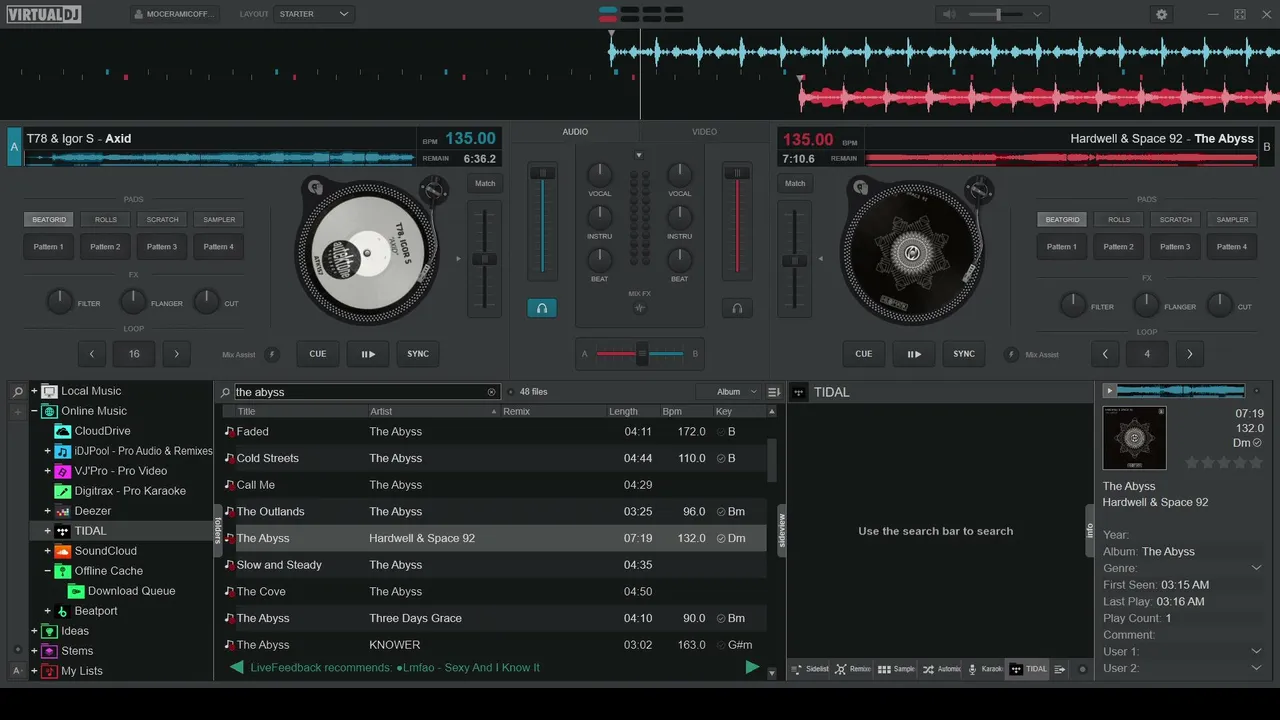Toggle right deck headphone cue button
The width and height of the screenshot is (1280, 720).
[x=737, y=308]
